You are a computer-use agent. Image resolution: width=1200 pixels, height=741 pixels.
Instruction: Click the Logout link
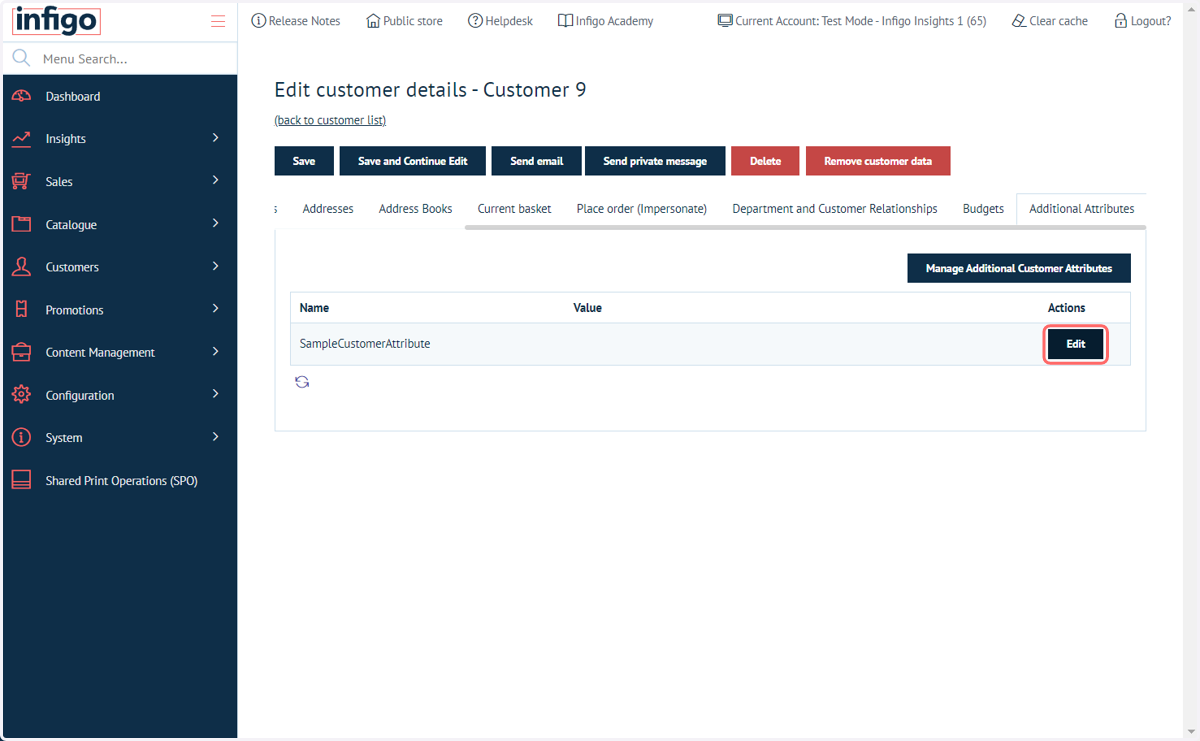1143,21
